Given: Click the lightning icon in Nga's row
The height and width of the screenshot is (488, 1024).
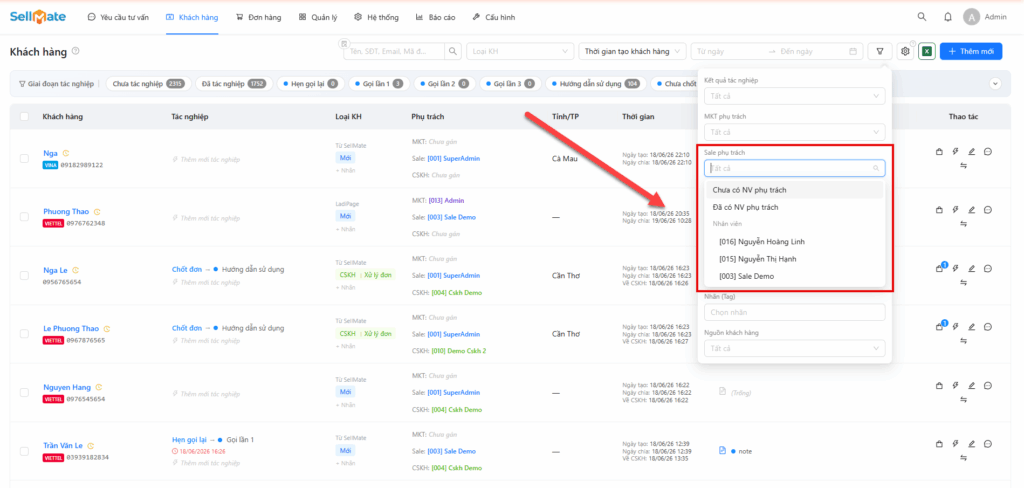Looking at the screenshot, I should click(955, 152).
